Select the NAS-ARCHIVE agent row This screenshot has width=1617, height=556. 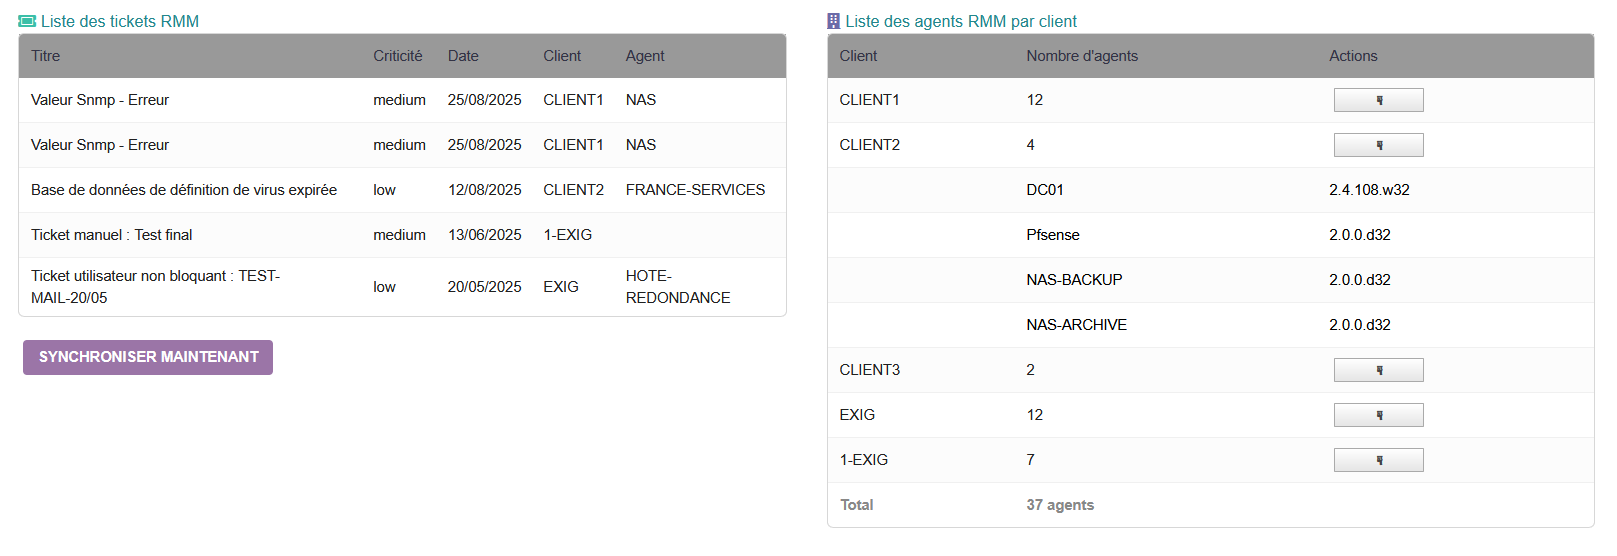pyautogui.click(x=1076, y=325)
